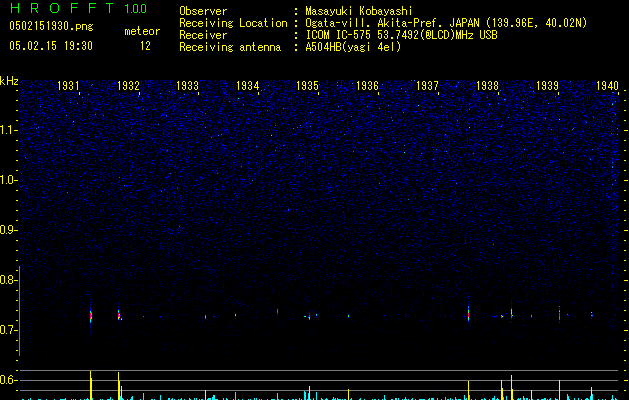Viewport: 629px width, 400px height.
Task: Select the version number 1.0.0
Action: click(136, 9)
